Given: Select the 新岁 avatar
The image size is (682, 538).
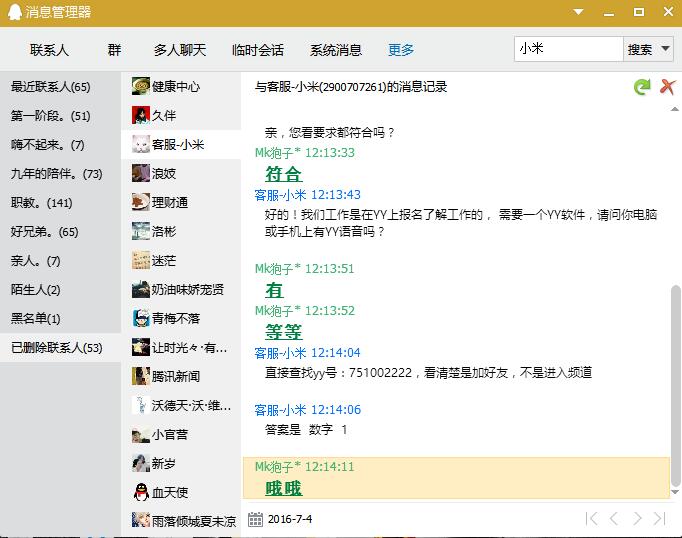Looking at the screenshot, I should pyautogui.click(x=140, y=463).
